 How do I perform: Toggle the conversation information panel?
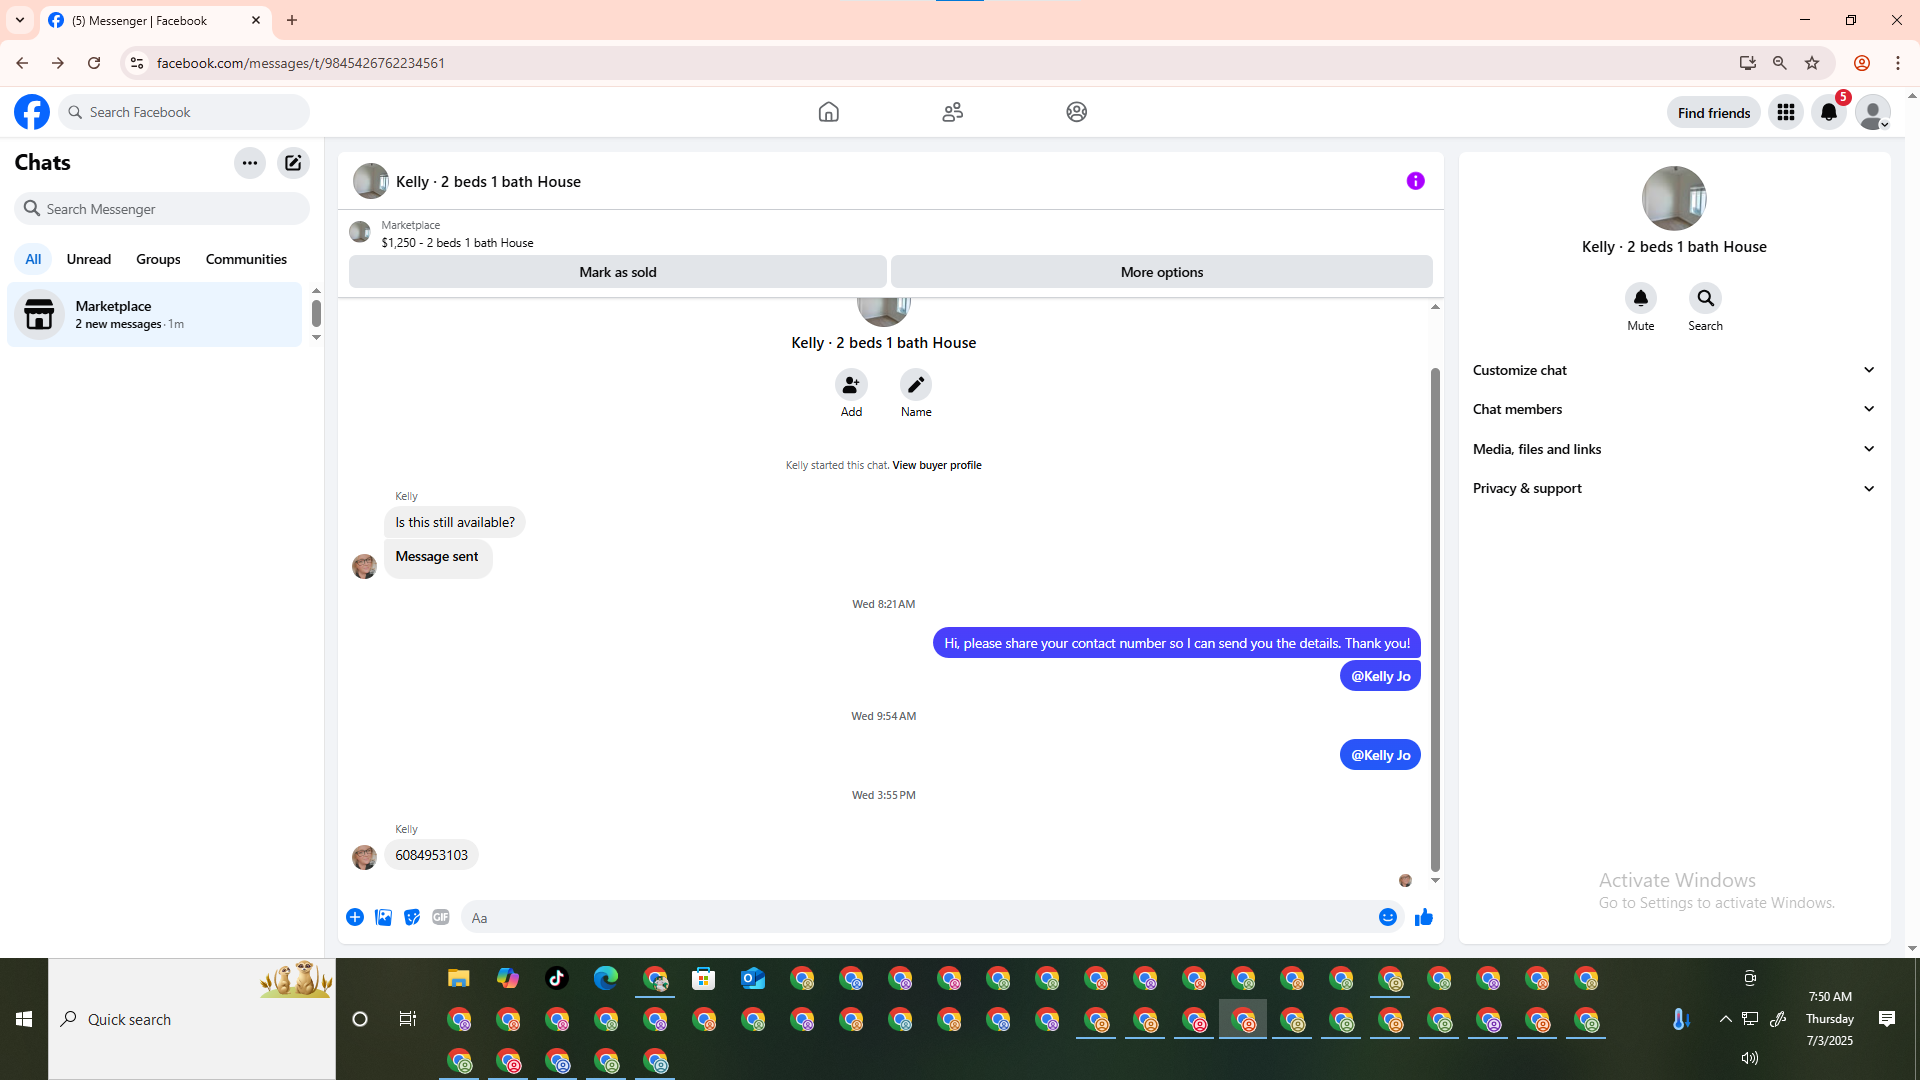tap(1415, 181)
